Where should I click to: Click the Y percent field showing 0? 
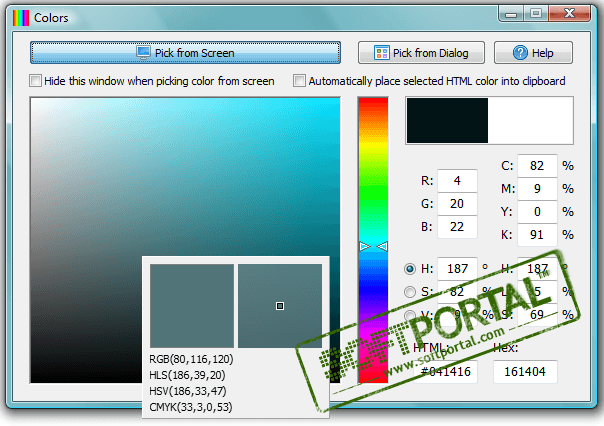coord(537,212)
